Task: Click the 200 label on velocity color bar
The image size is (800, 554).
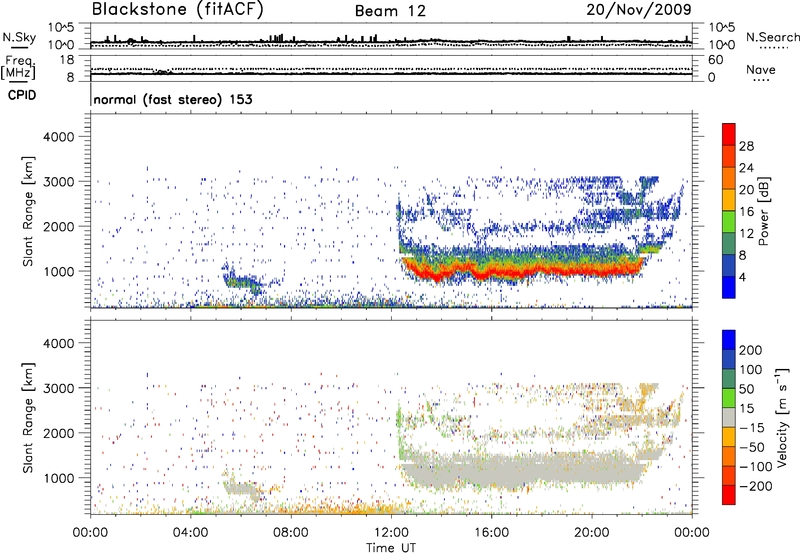Action: coord(751,350)
